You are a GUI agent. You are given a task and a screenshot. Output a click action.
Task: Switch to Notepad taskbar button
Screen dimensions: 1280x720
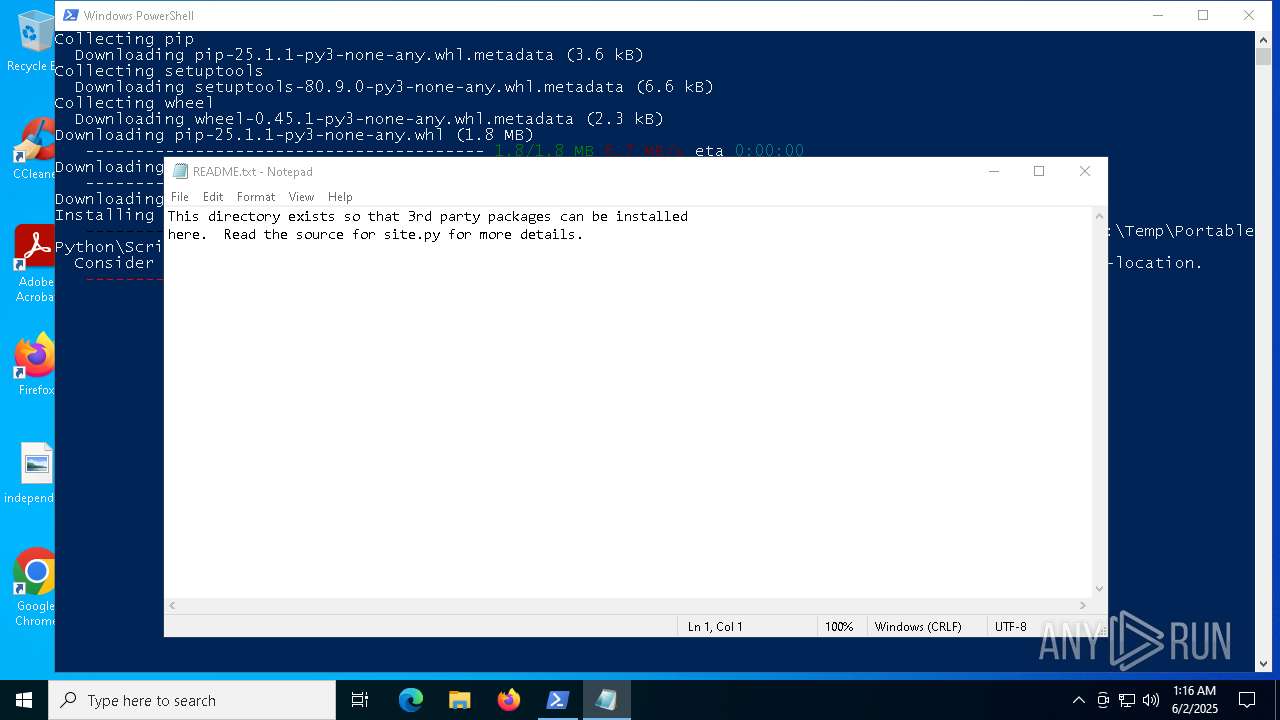point(606,700)
